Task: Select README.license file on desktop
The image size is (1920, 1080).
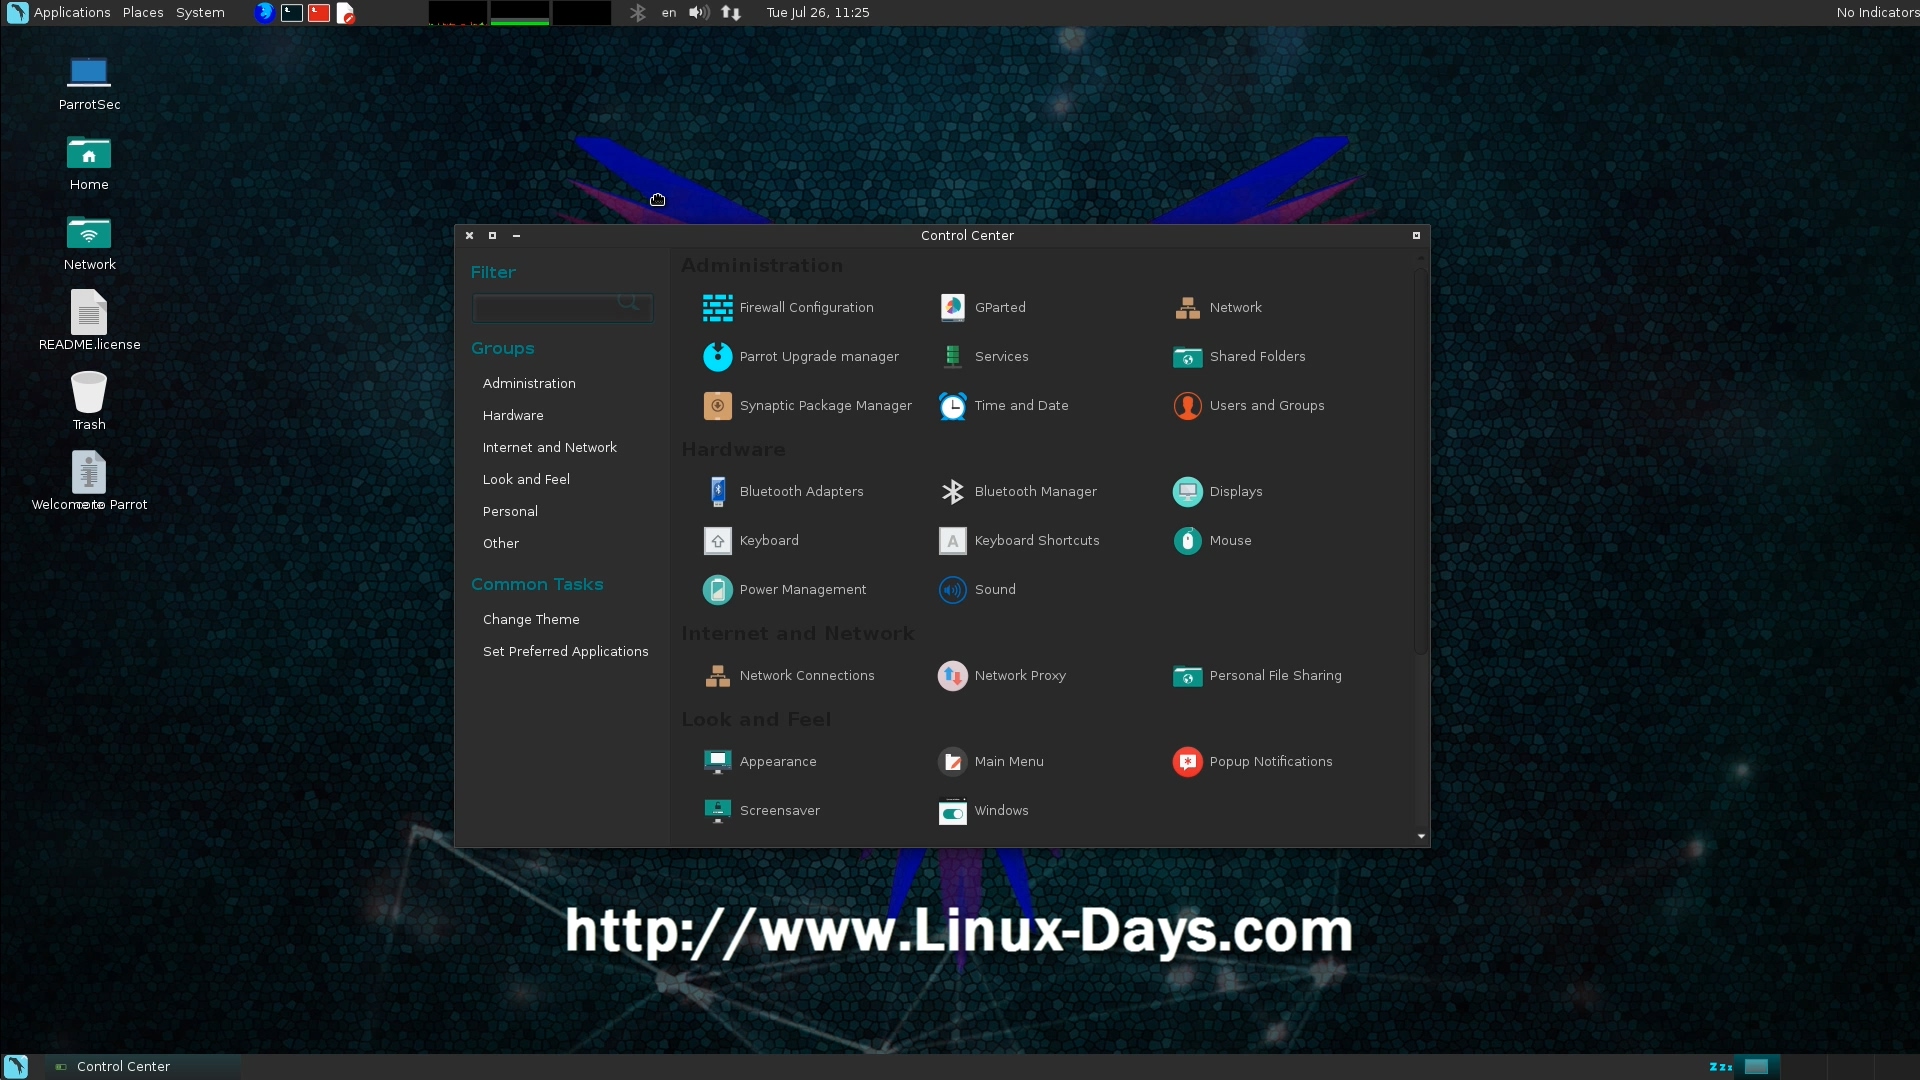Action: click(x=89, y=321)
